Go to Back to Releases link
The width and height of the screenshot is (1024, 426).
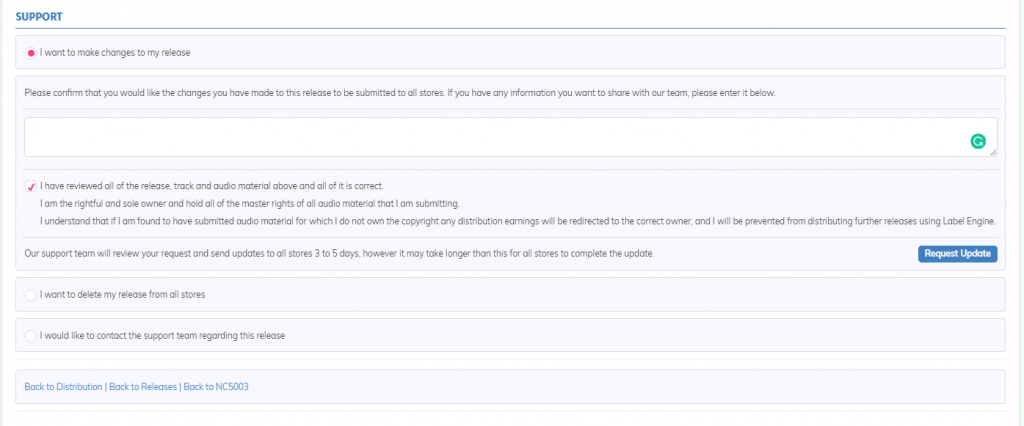tap(143, 387)
